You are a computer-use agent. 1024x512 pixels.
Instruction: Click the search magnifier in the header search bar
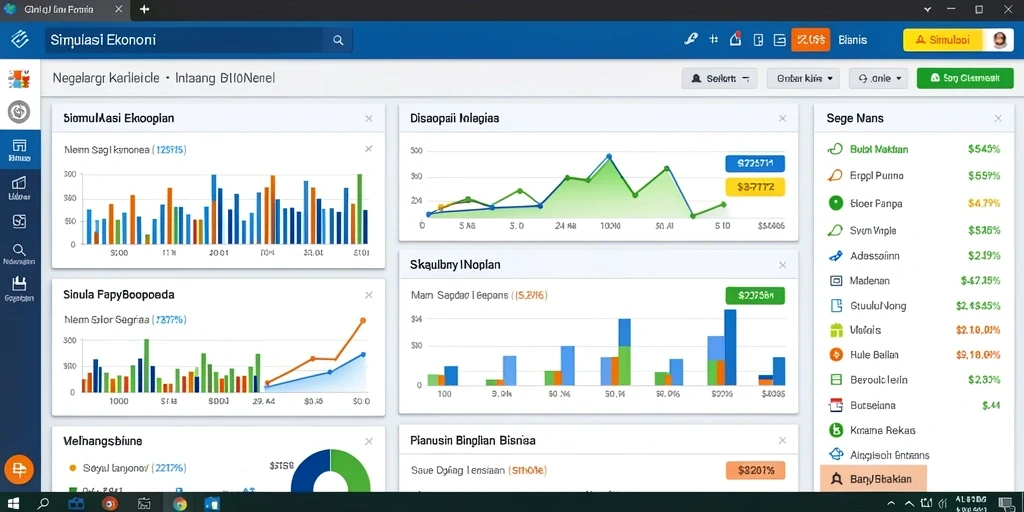pyautogui.click(x=338, y=40)
